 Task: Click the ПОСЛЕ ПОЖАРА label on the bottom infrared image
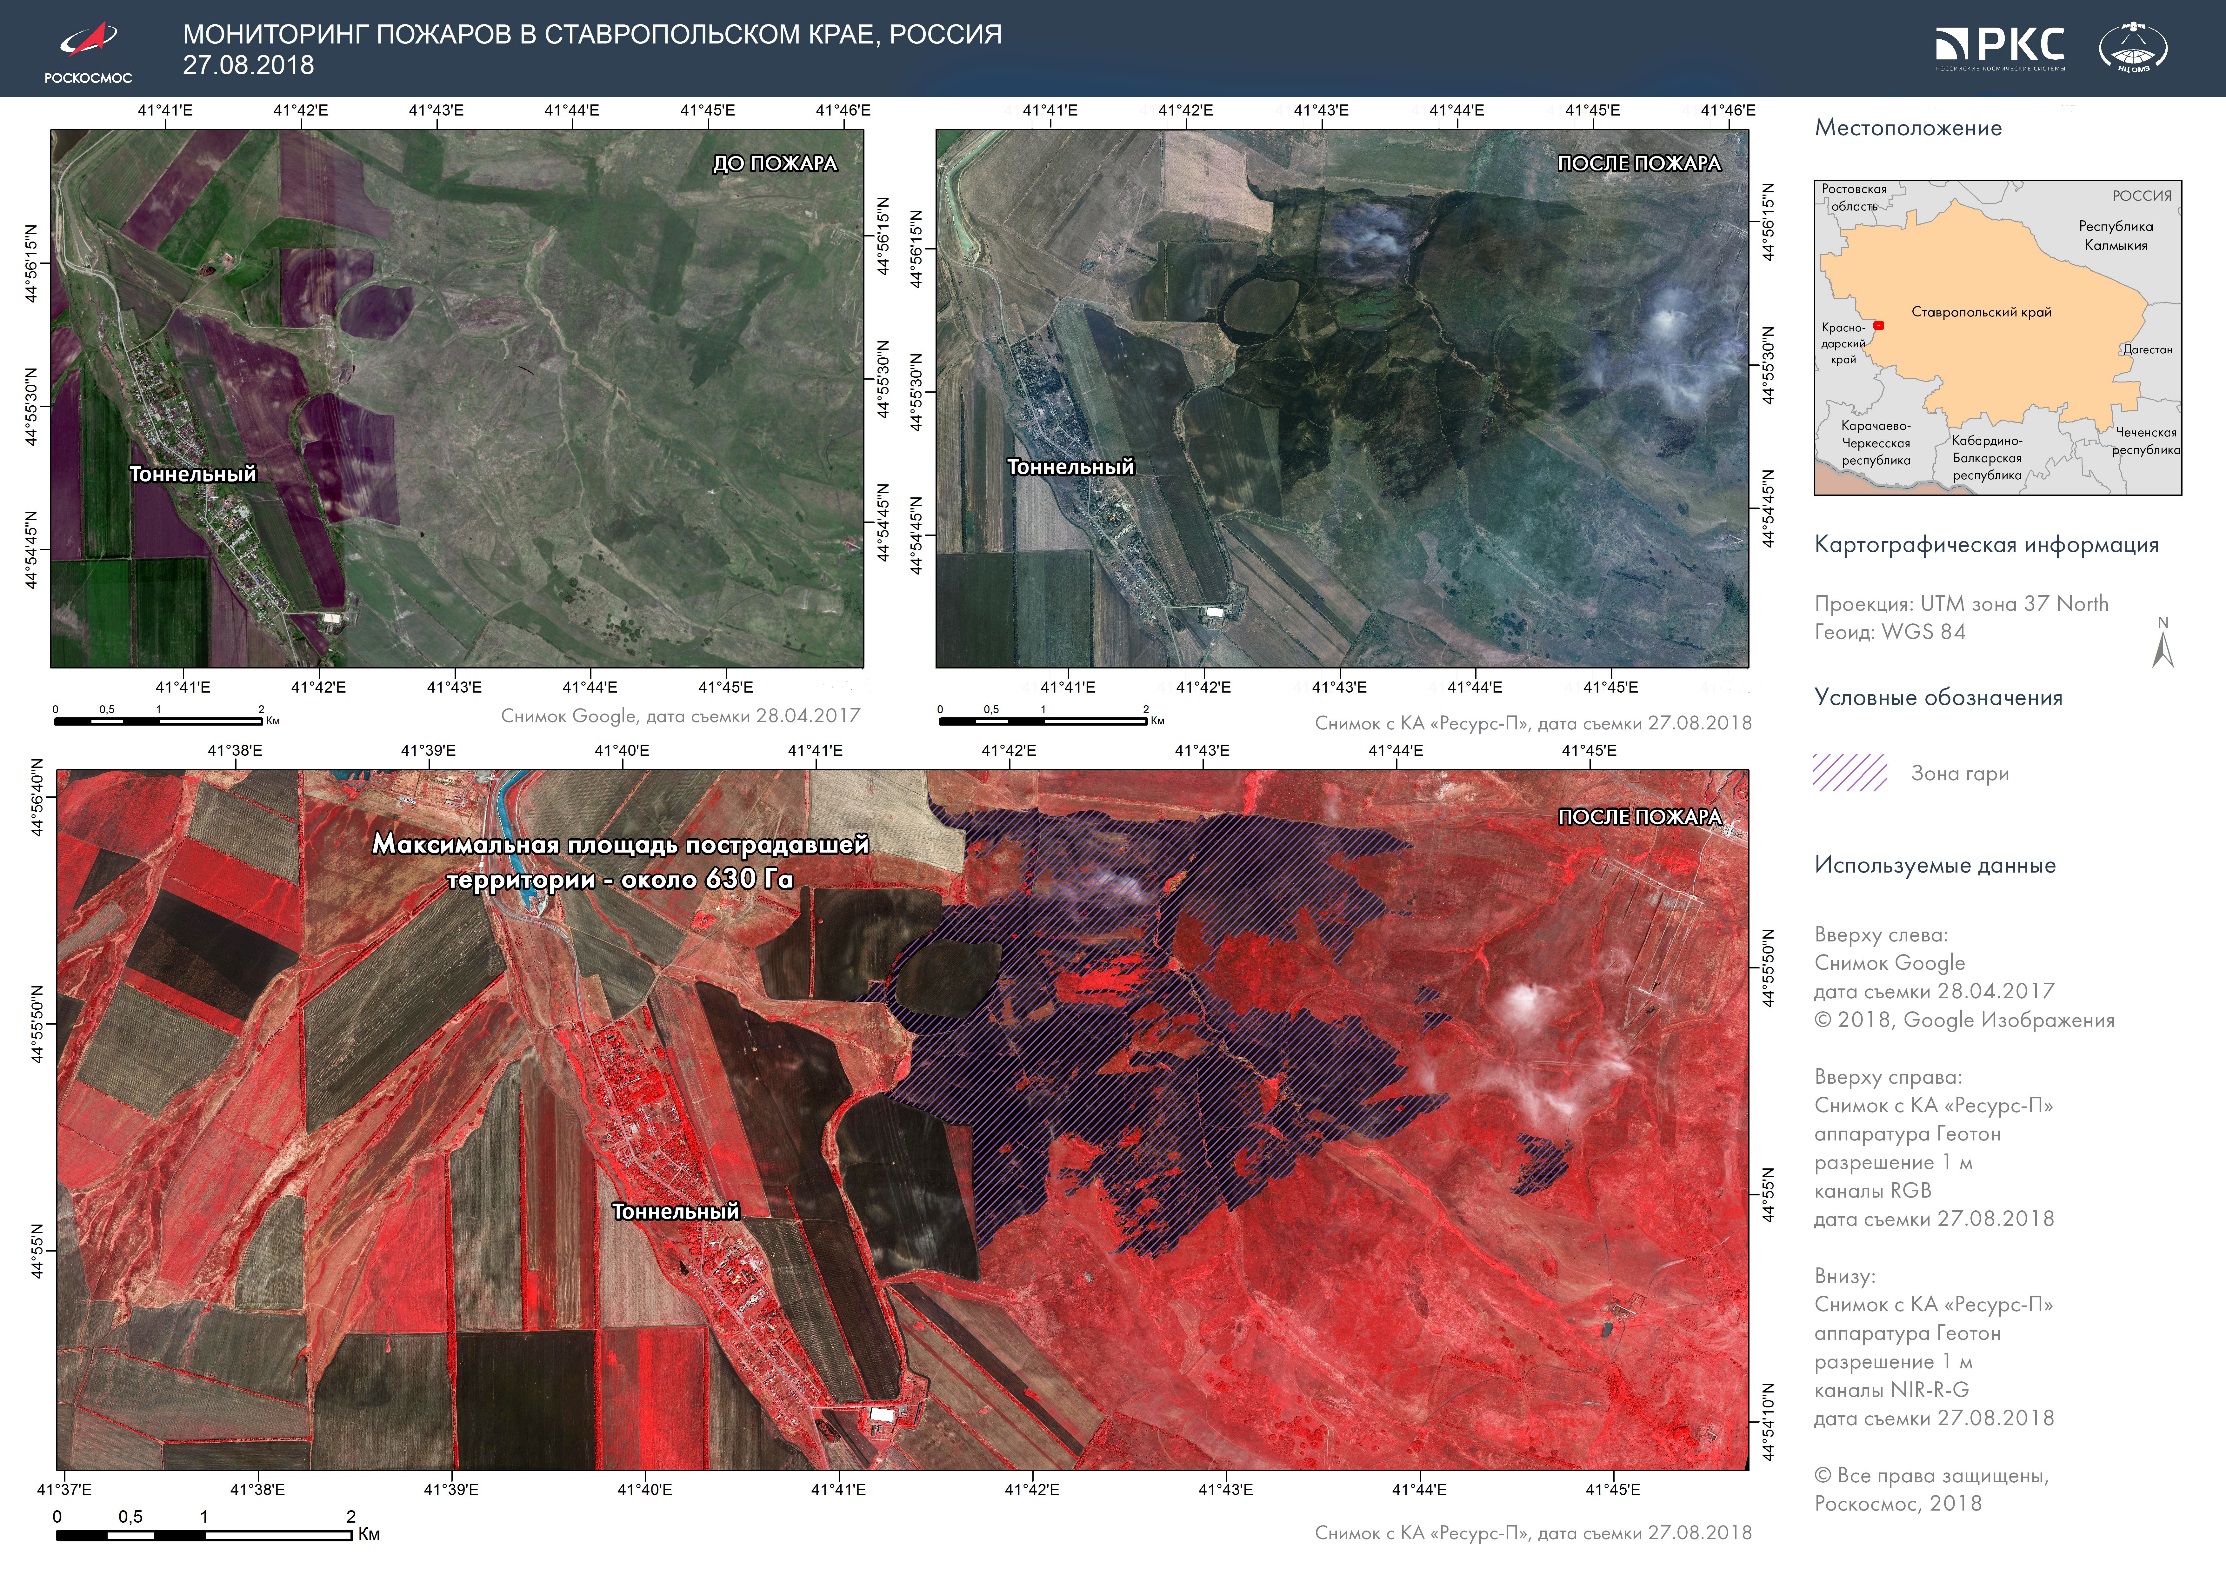(x=1640, y=817)
